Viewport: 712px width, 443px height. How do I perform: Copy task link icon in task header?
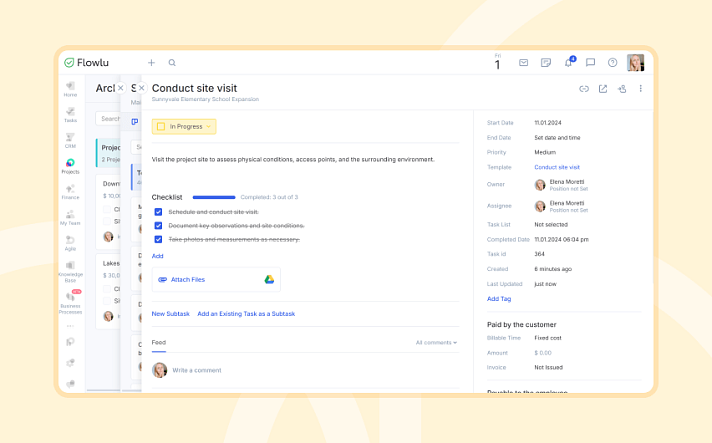click(584, 89)
